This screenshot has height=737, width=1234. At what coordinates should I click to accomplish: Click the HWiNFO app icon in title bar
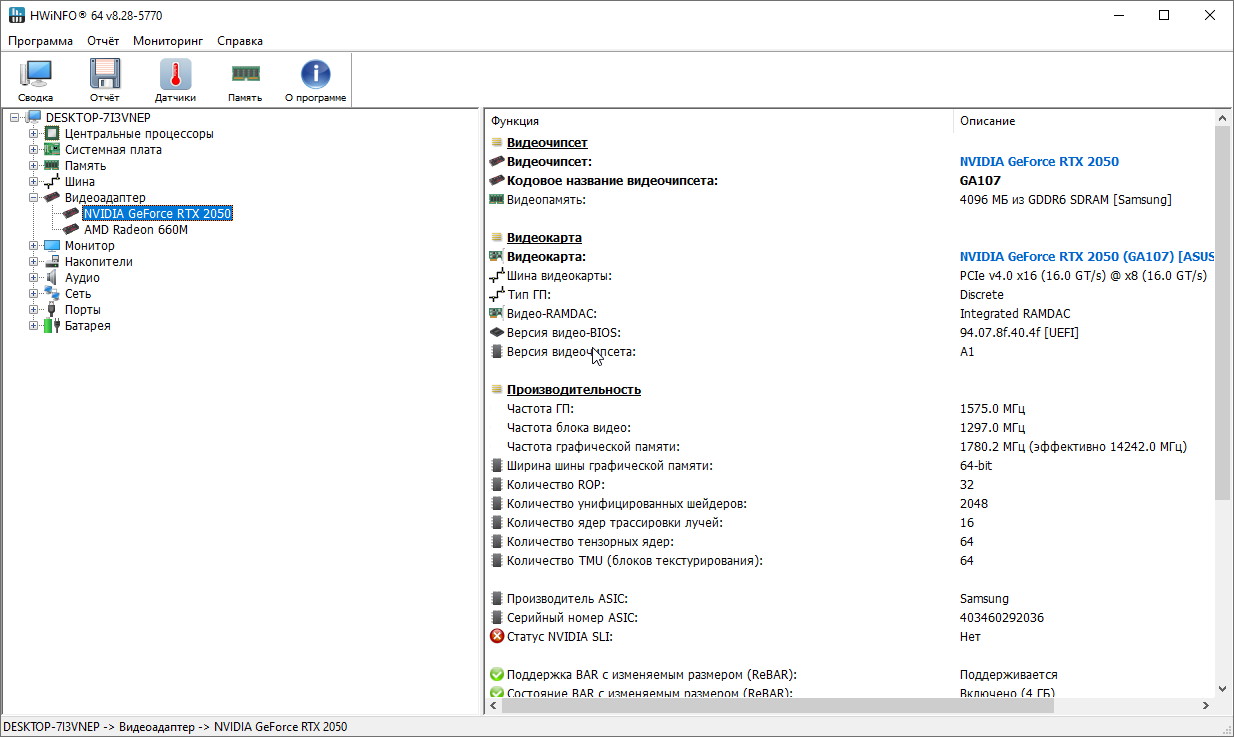17,15
